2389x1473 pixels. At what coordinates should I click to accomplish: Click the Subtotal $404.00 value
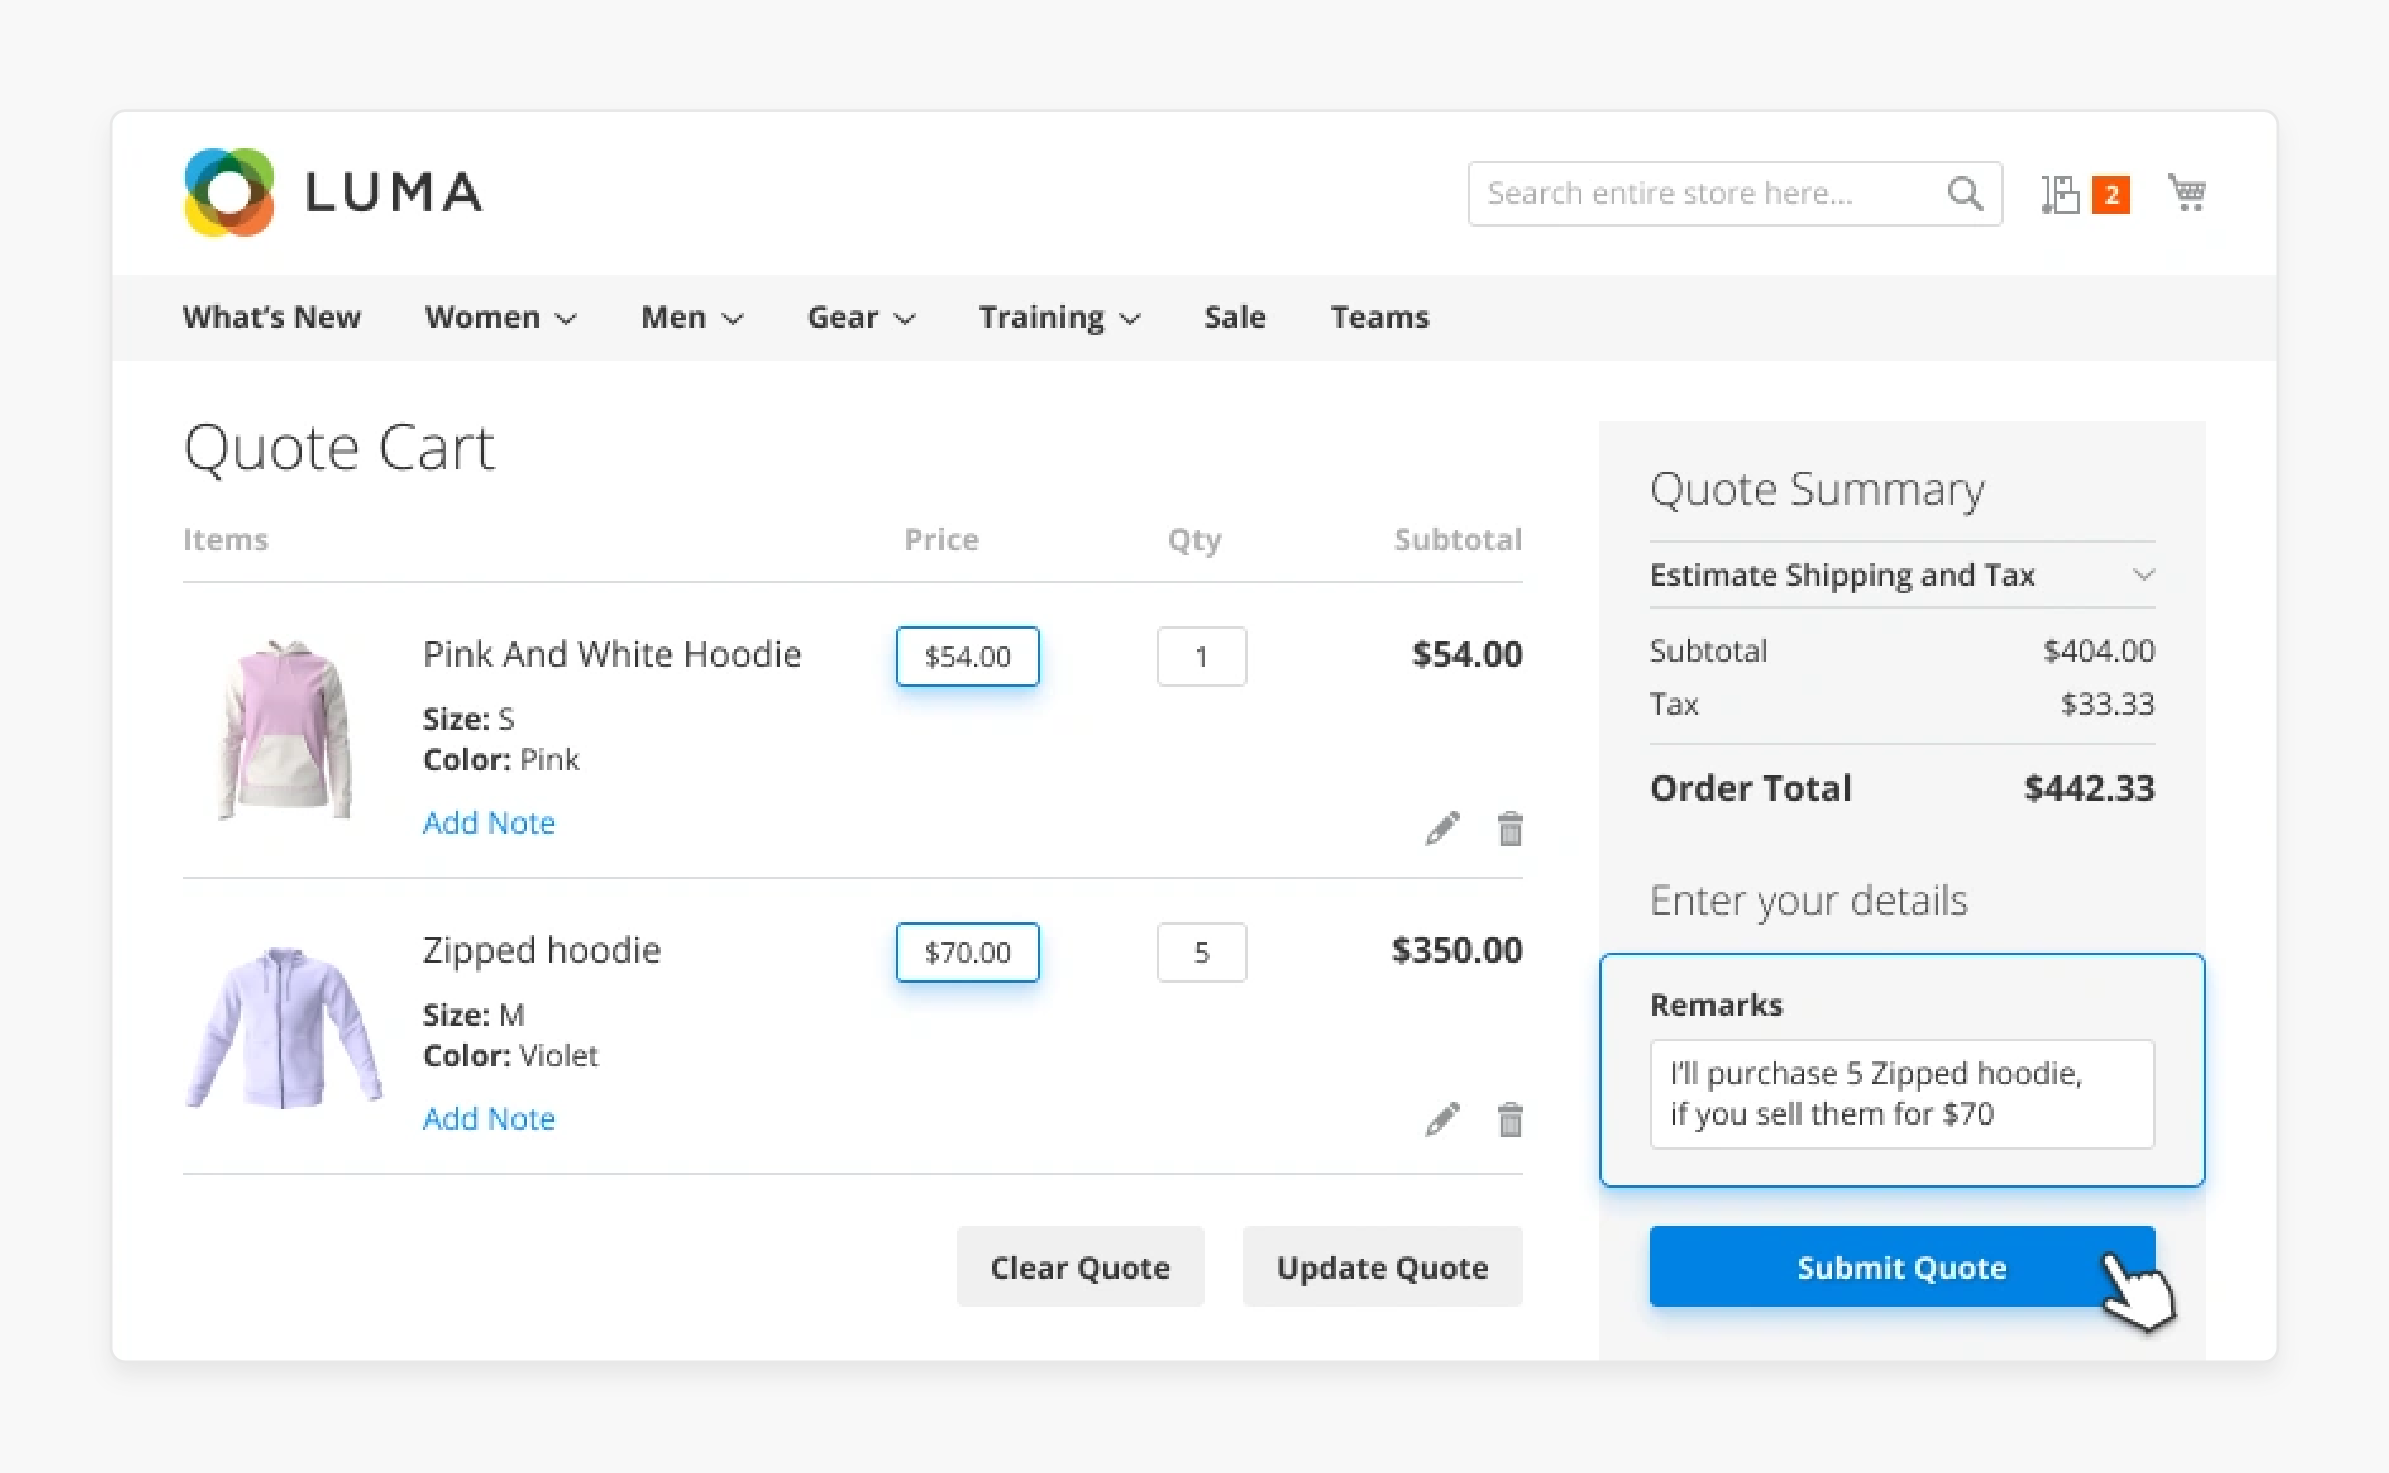(x=2098, y=651)
